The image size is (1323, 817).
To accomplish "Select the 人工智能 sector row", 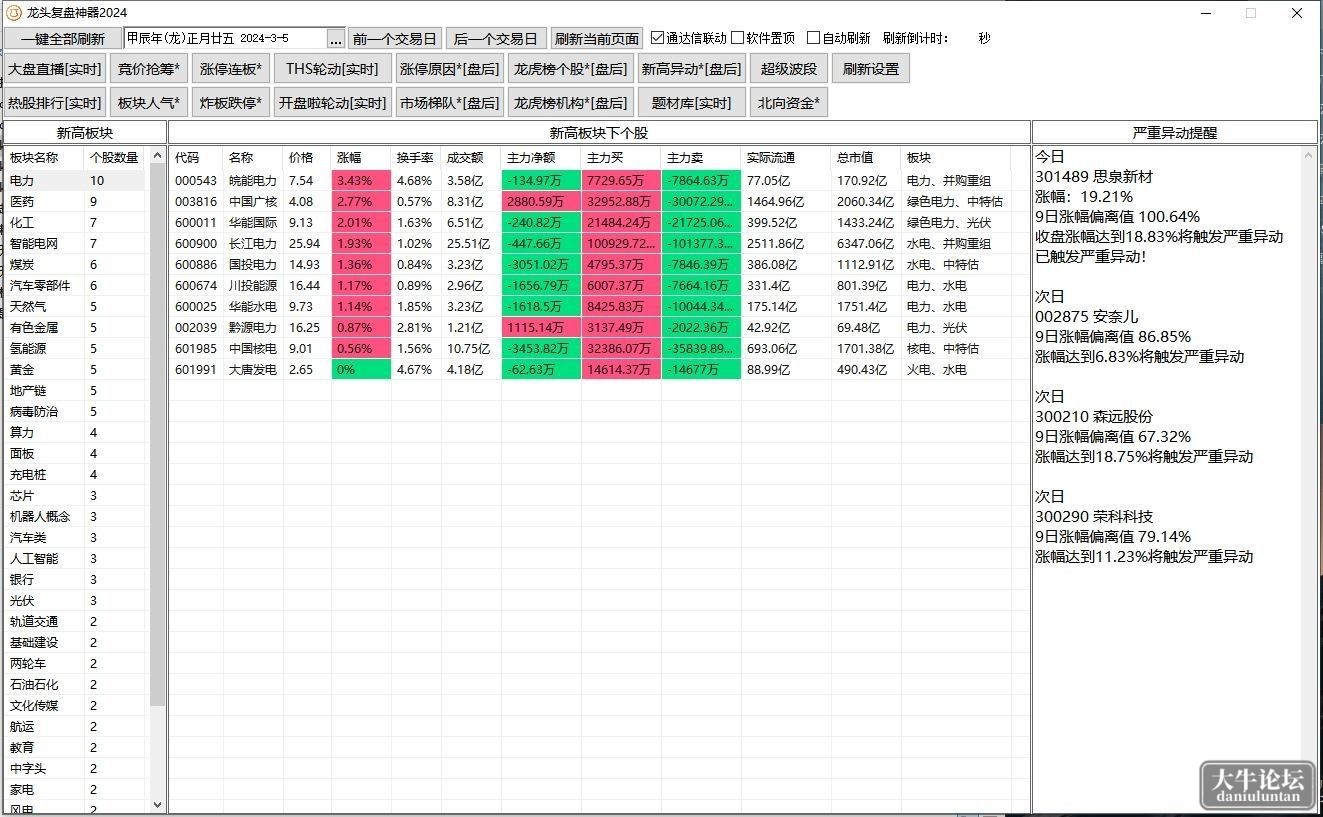I will click(x=75, y=559).
